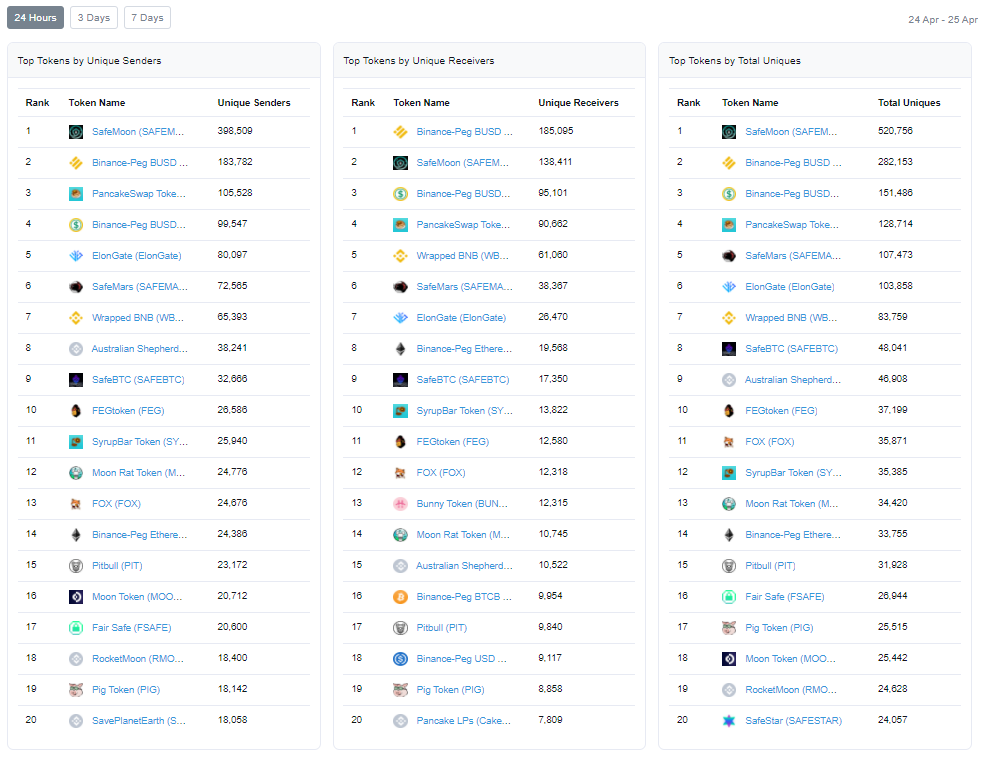The image size is (984, 760).
Task: Click the Total Uniques column header
Action: pyautogui.click(x=909, y=103)
